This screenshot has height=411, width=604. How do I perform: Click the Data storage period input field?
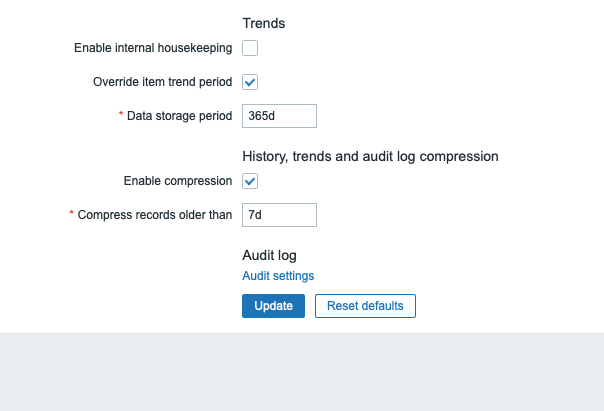pyautogui.click(x=279, y=116)
